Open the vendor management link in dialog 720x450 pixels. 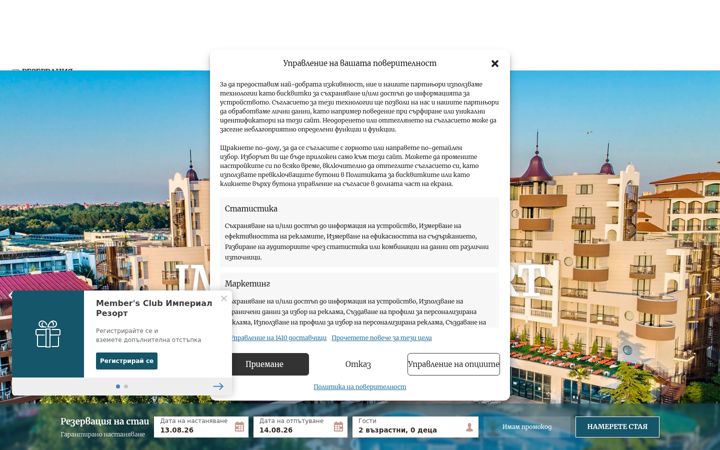tap(279, 338)
